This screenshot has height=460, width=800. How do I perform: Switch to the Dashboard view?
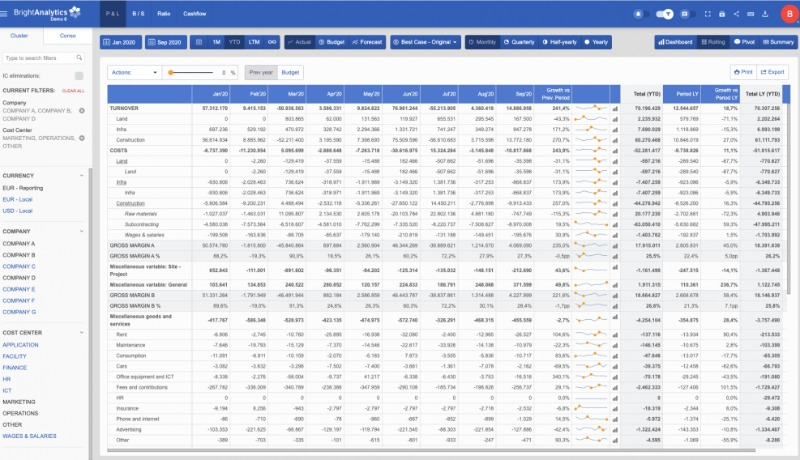pyautogui.click(x=675, y=42)
